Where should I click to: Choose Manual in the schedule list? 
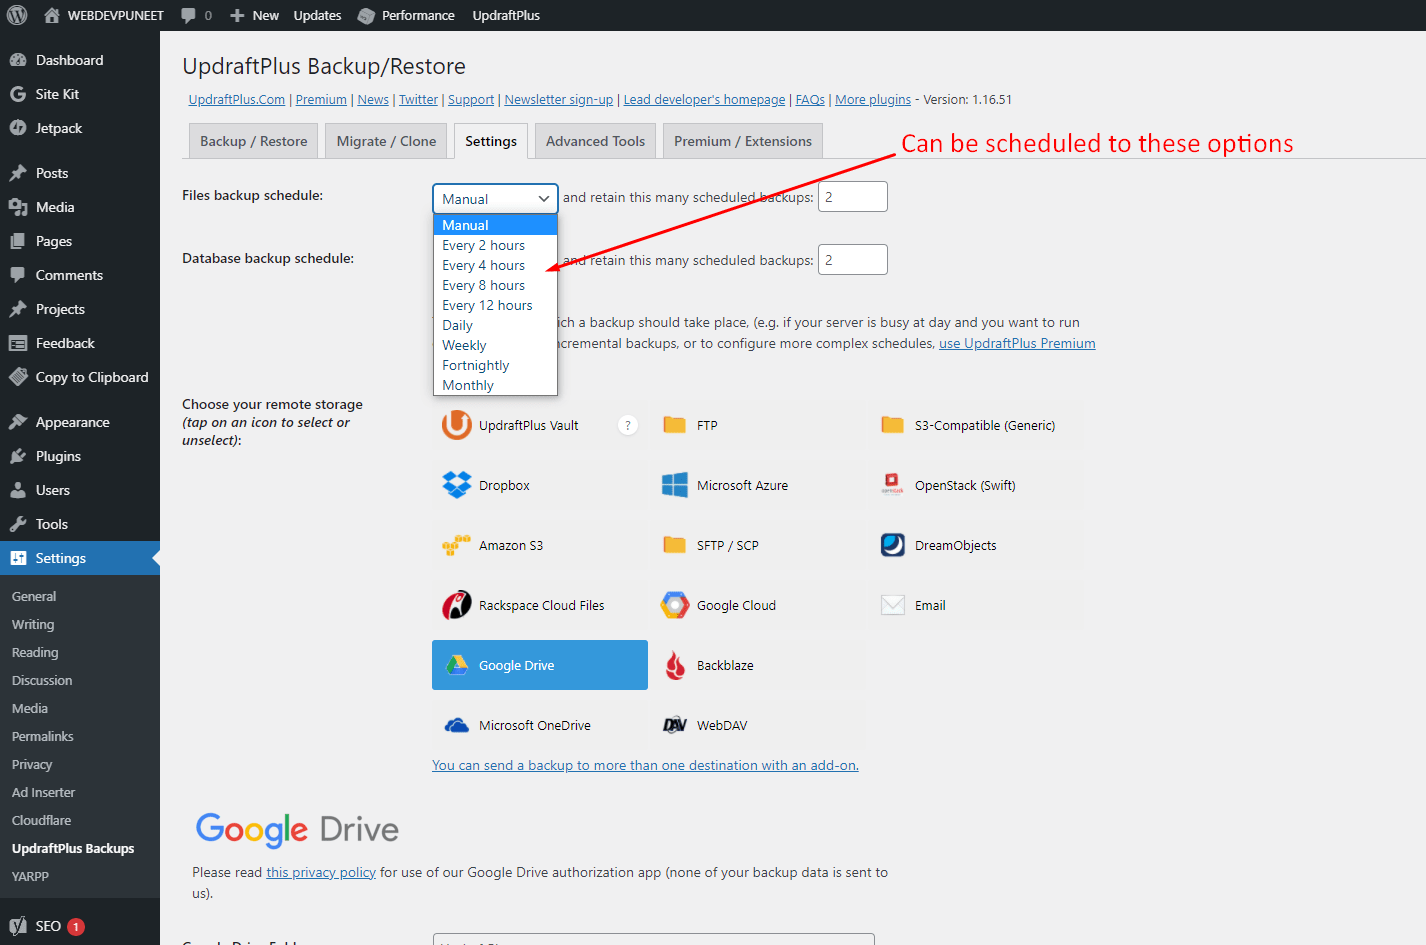[495, 225]
